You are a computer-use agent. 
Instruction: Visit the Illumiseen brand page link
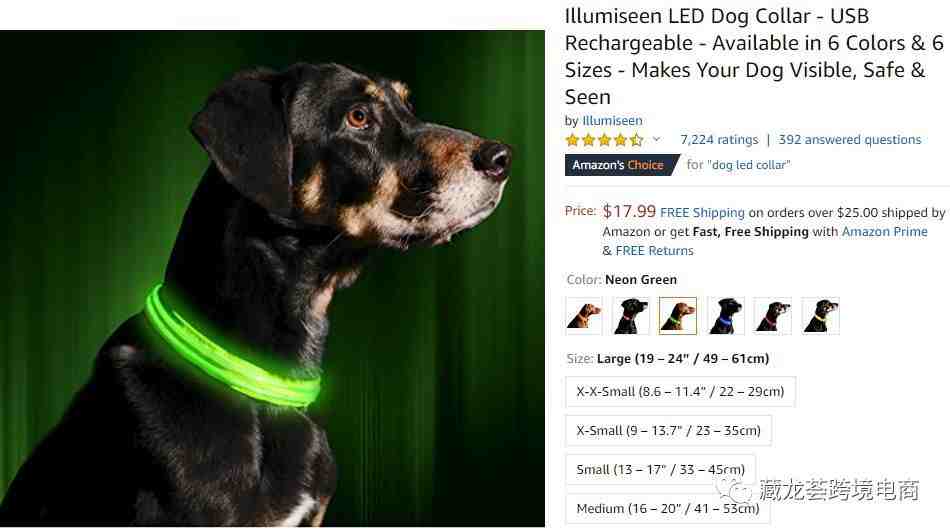pos(612,121)
